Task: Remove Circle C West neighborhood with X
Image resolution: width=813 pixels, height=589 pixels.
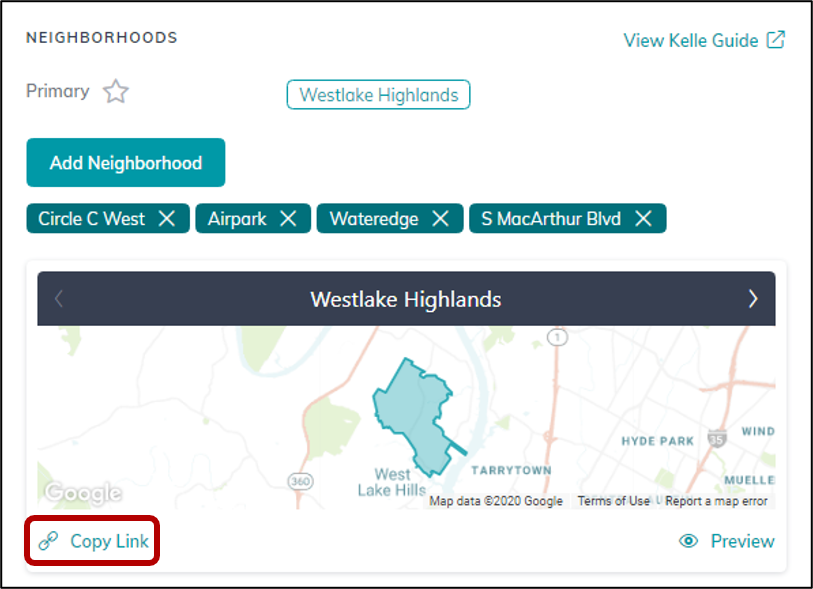Action: tap(167, 218)
